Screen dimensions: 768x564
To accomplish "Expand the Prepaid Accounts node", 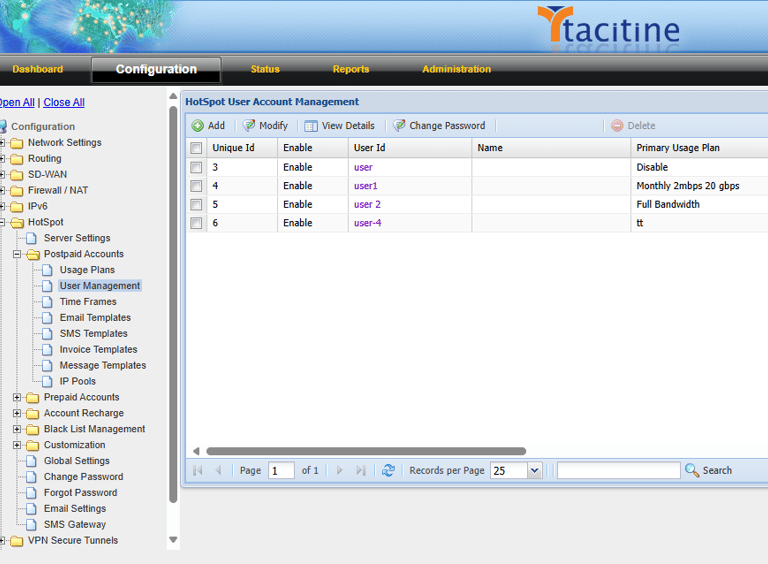I will click(17, 398).
